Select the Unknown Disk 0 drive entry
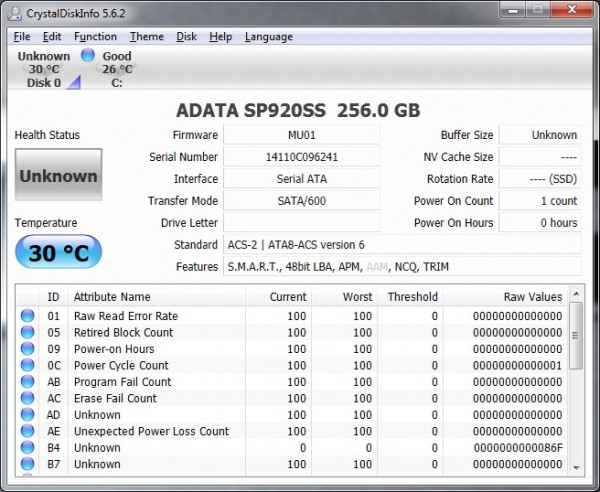Image resolution: width=600 pixels, height=492 pixels. click(44, 69)
